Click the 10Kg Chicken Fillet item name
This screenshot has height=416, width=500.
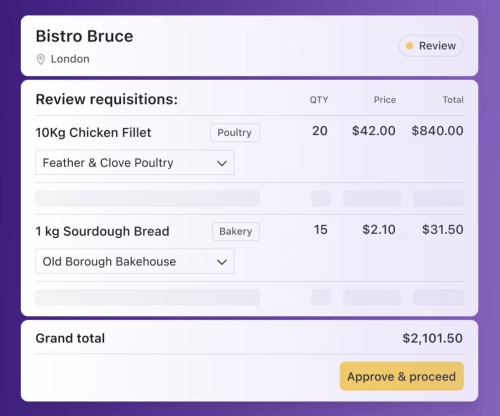(x=93, y=133)
